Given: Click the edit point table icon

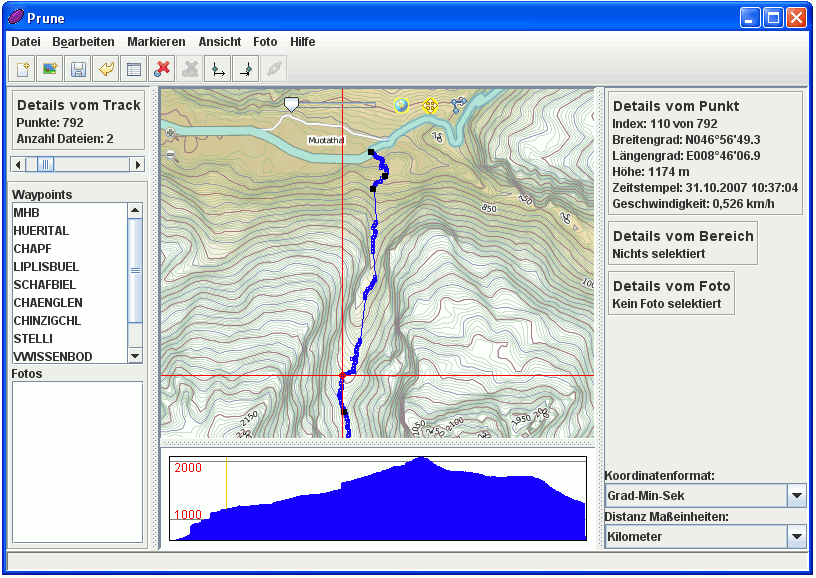Looking at the screenshot, I should pos(133,69).
